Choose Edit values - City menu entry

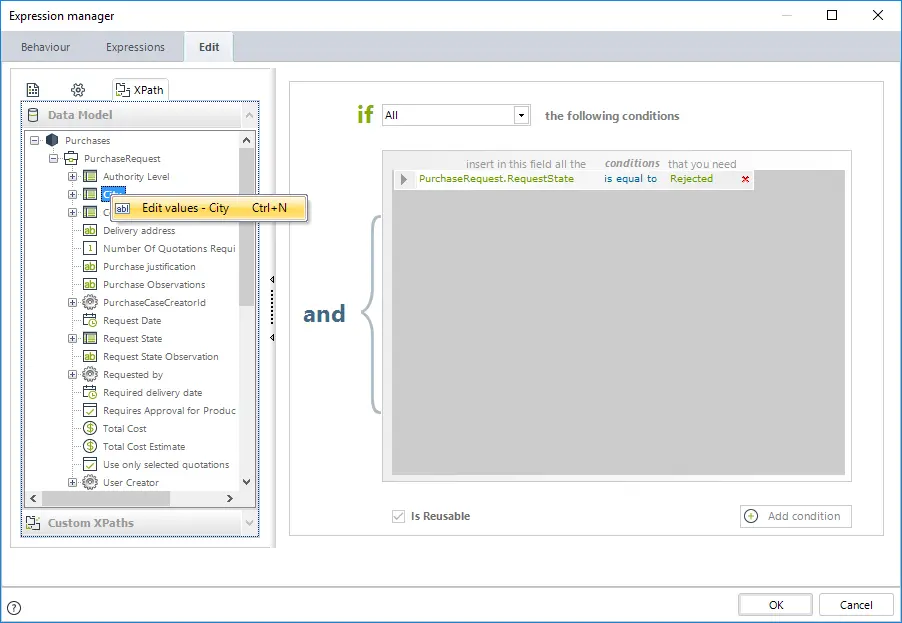[x=209, y=208]
